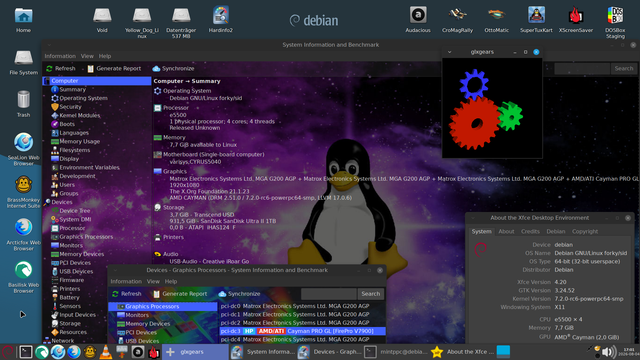Open the Help menu in the Devices window
Image resolution: width=640 pixels, height=360 pixels.
(171, 281)
